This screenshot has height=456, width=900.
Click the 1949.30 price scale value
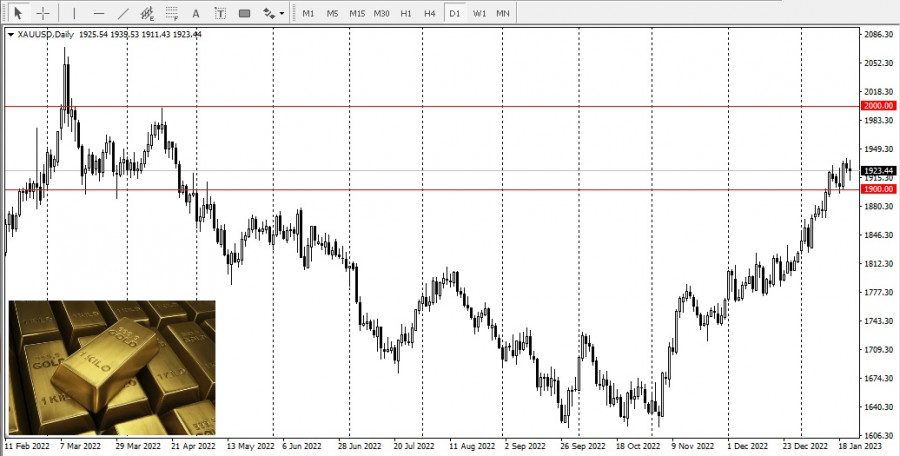click(878, 149)
